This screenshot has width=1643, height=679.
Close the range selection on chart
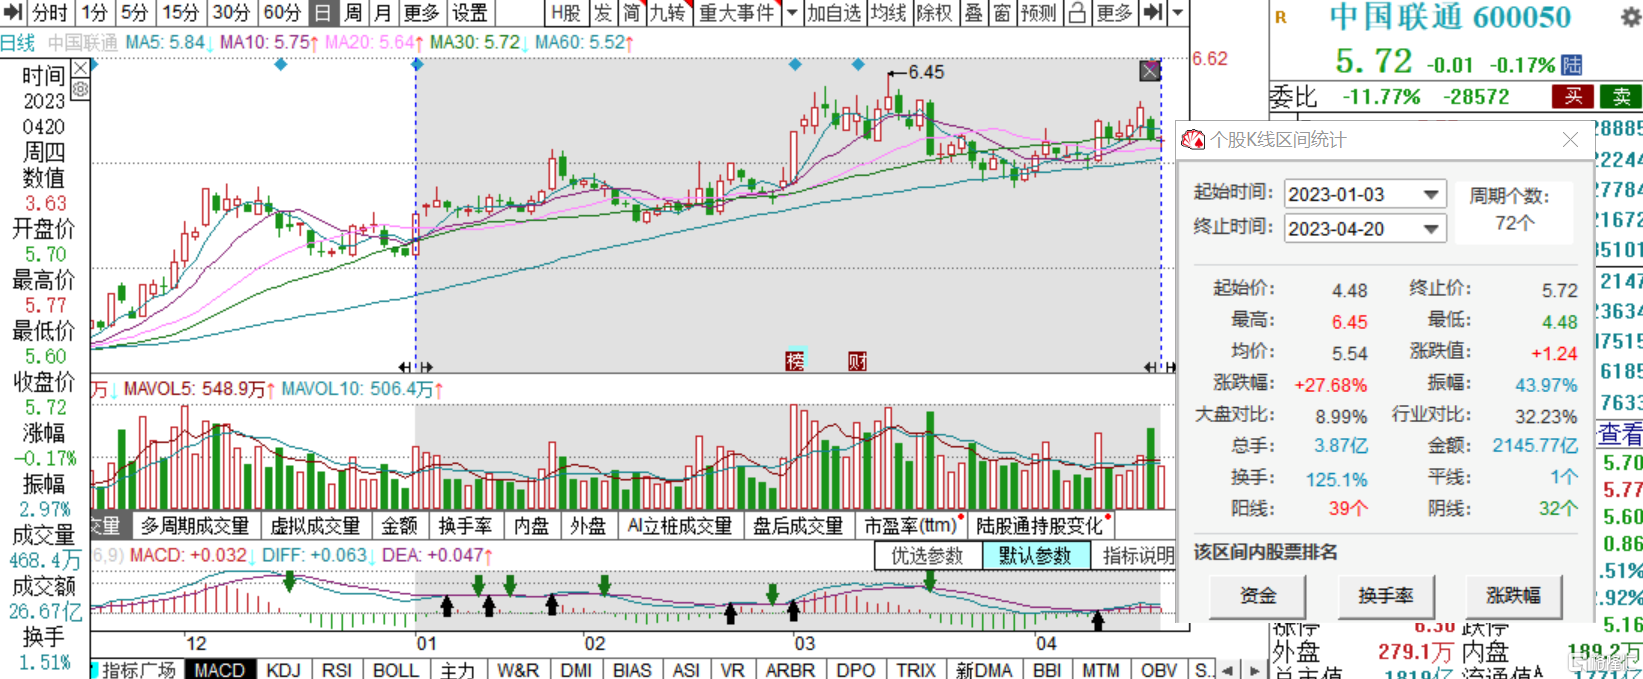pos(1150,71)
